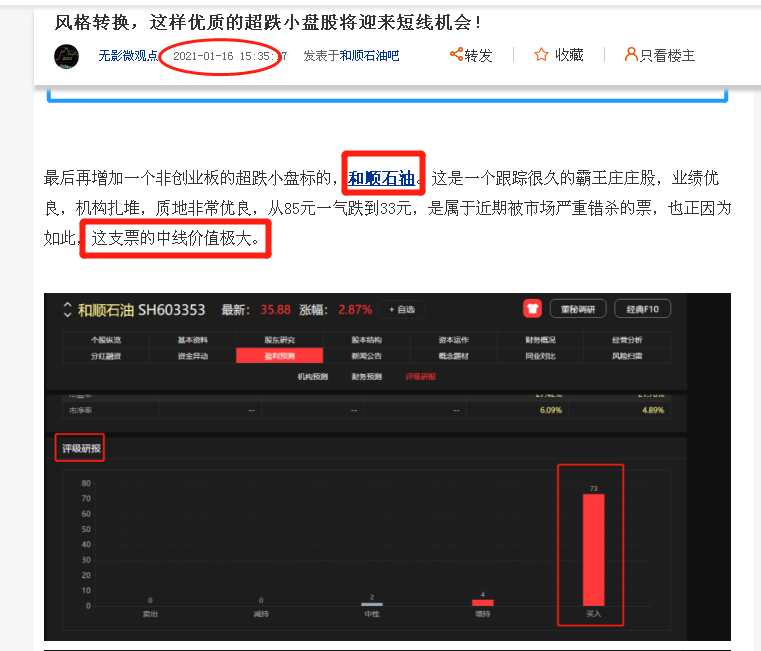The width and height of the screenshot is (761, 651).
Task: Click the stock code SH603353
Action: coord(172,310)
